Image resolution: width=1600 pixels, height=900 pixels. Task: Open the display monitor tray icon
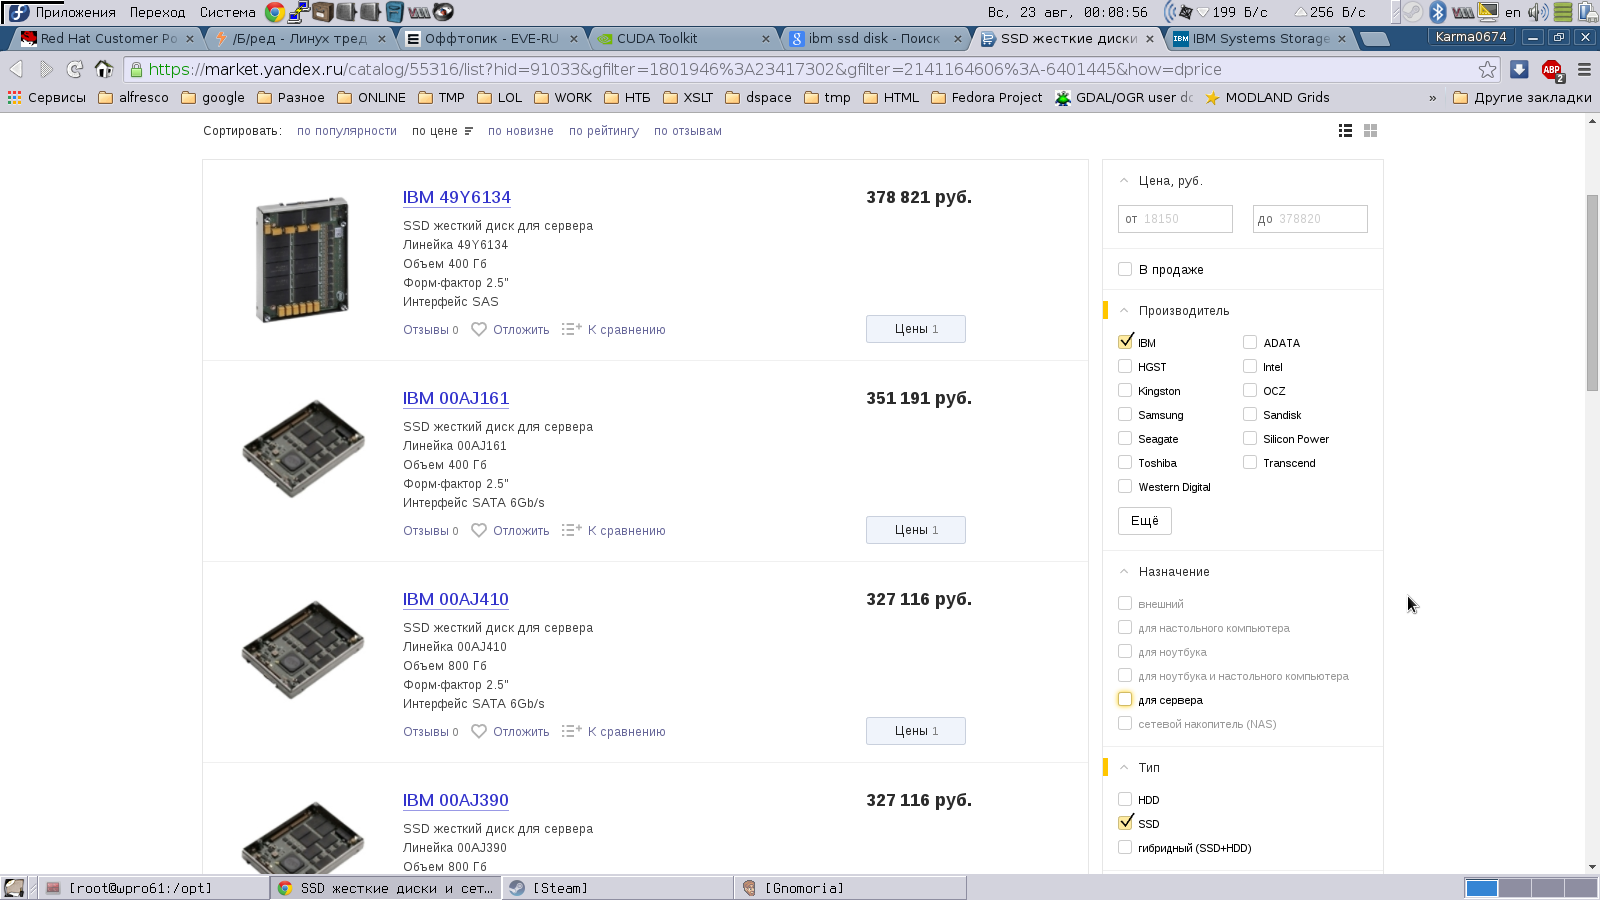pyautogui.click(x=1488, y=12)
